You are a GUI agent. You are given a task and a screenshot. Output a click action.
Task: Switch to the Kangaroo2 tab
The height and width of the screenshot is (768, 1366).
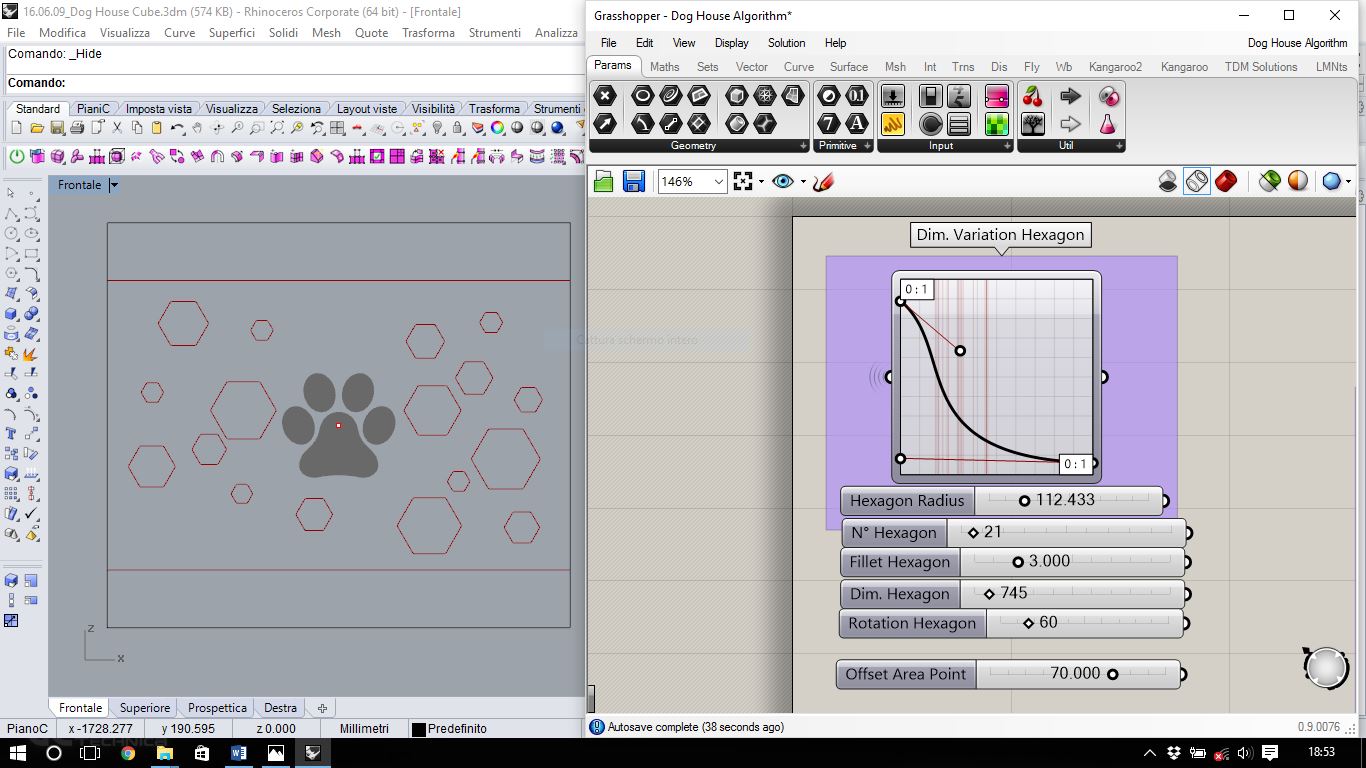tap(1115, 67)
